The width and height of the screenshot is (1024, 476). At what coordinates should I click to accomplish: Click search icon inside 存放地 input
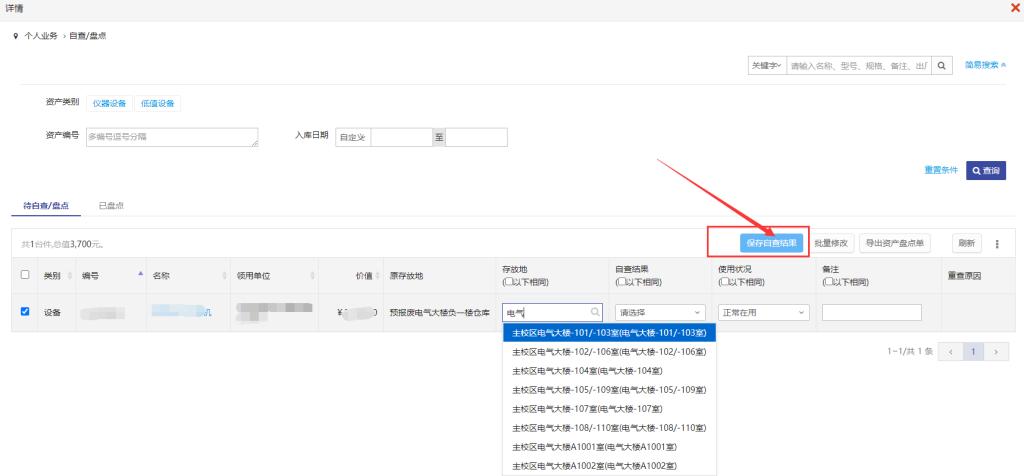(595, 312)
